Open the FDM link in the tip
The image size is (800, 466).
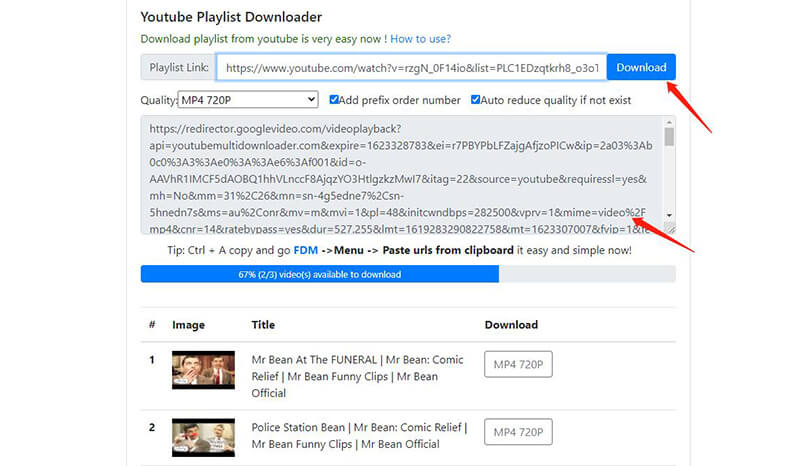click(306, 250)
